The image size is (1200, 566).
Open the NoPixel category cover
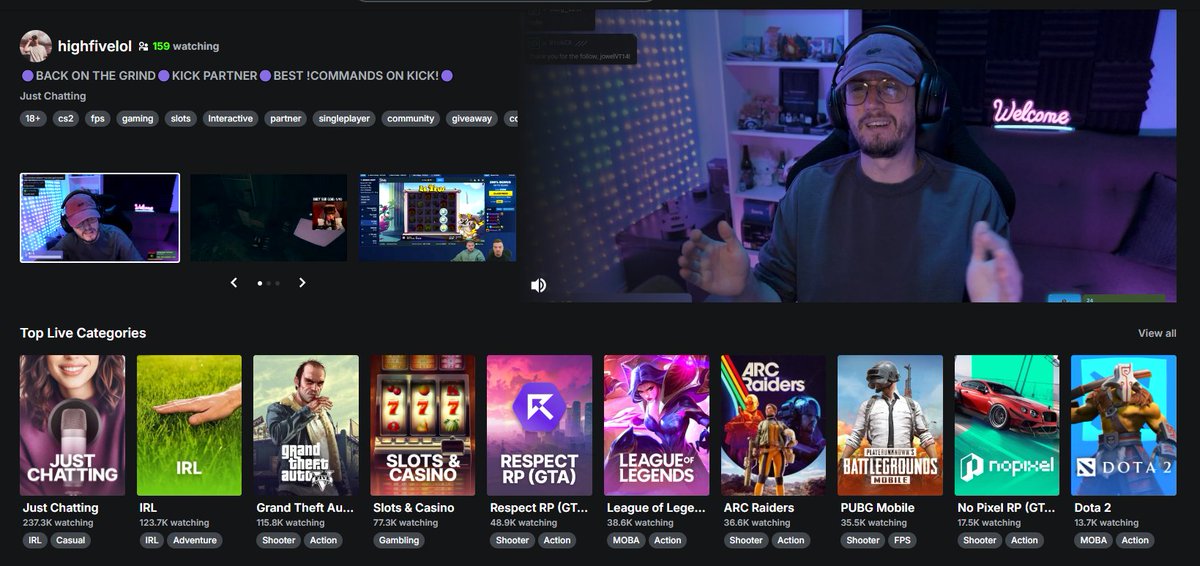click(x=1007, y=425)
